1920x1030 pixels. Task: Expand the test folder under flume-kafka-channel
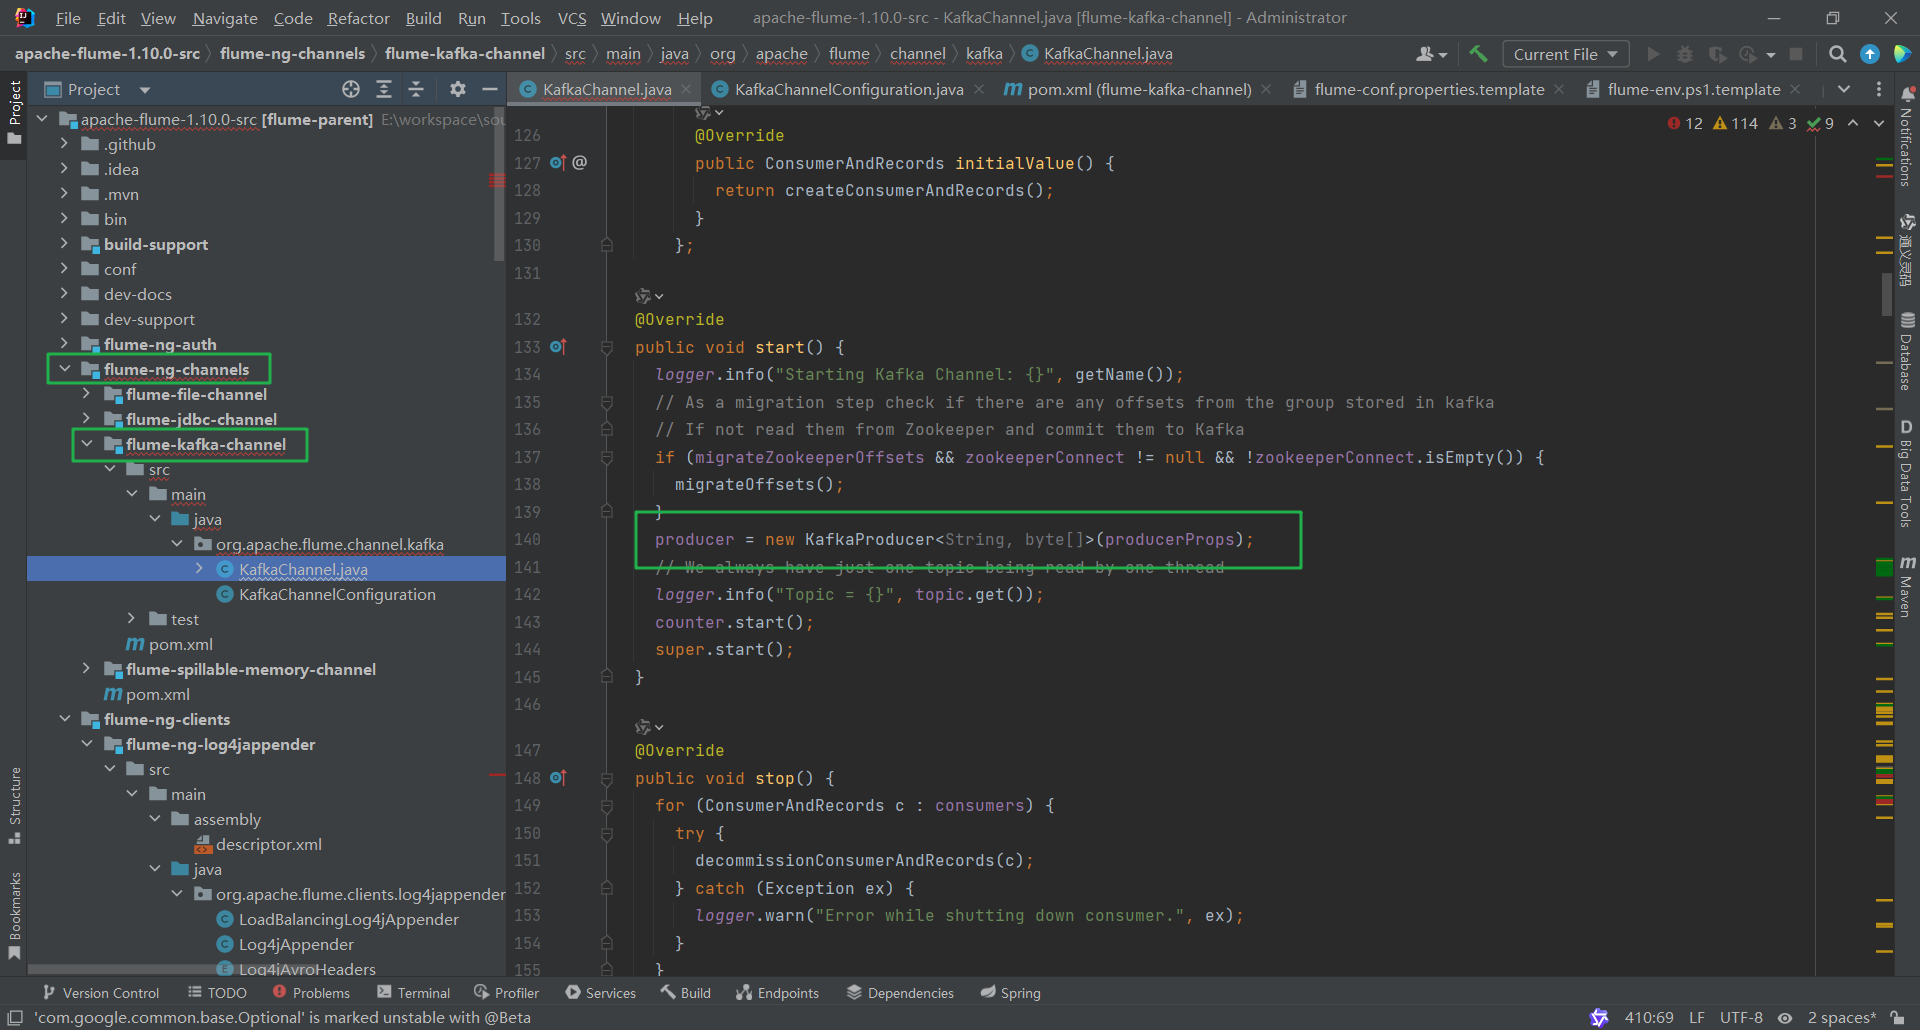point(132,619)
